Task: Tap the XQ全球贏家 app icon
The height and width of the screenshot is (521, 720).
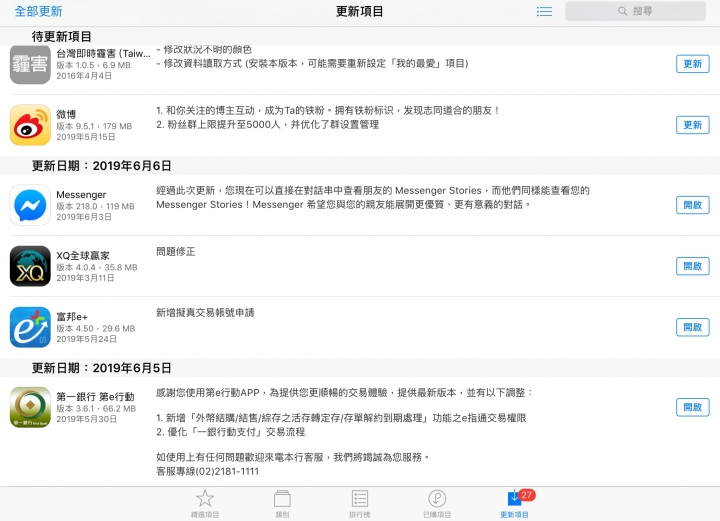Action: click(30, 266)
